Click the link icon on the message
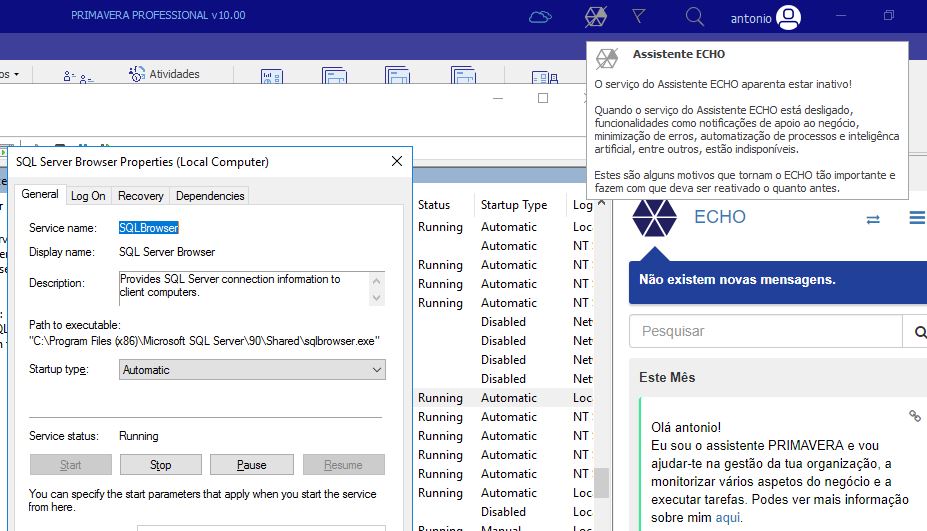Screen dimensions: 927x531 [914, 416]
